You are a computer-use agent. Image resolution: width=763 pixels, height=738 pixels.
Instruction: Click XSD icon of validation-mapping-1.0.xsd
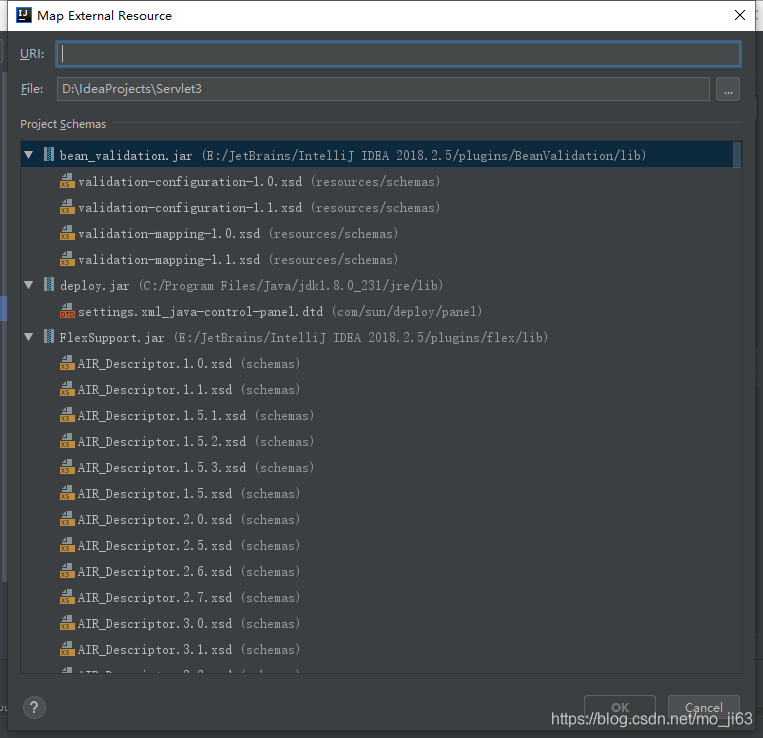point(67,233)
